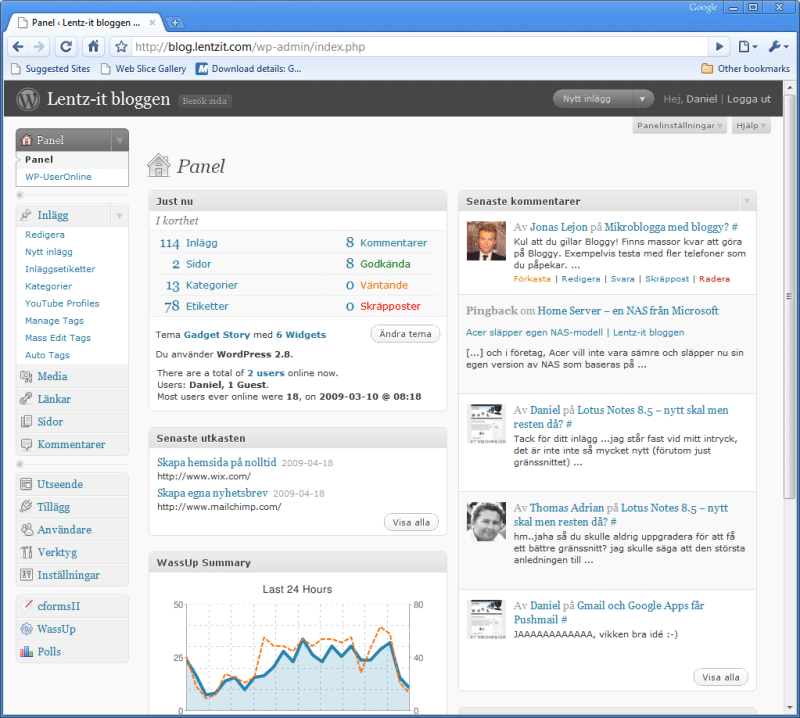Open the Panelinställningar screen options
The height and width of the screenshot is (718, 800).
click(x=678, y=126)
